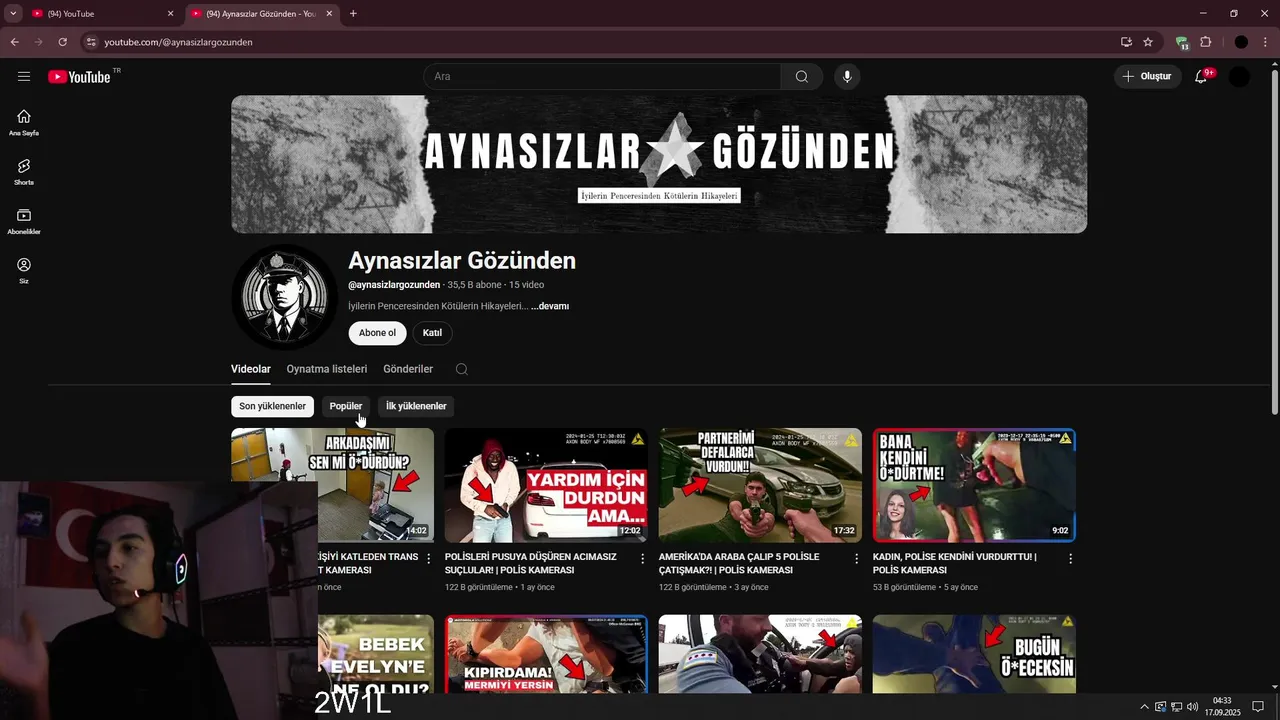Screen dimensions: 1280x720
Task: Open the new tab plus button
Action: (353, 14)
